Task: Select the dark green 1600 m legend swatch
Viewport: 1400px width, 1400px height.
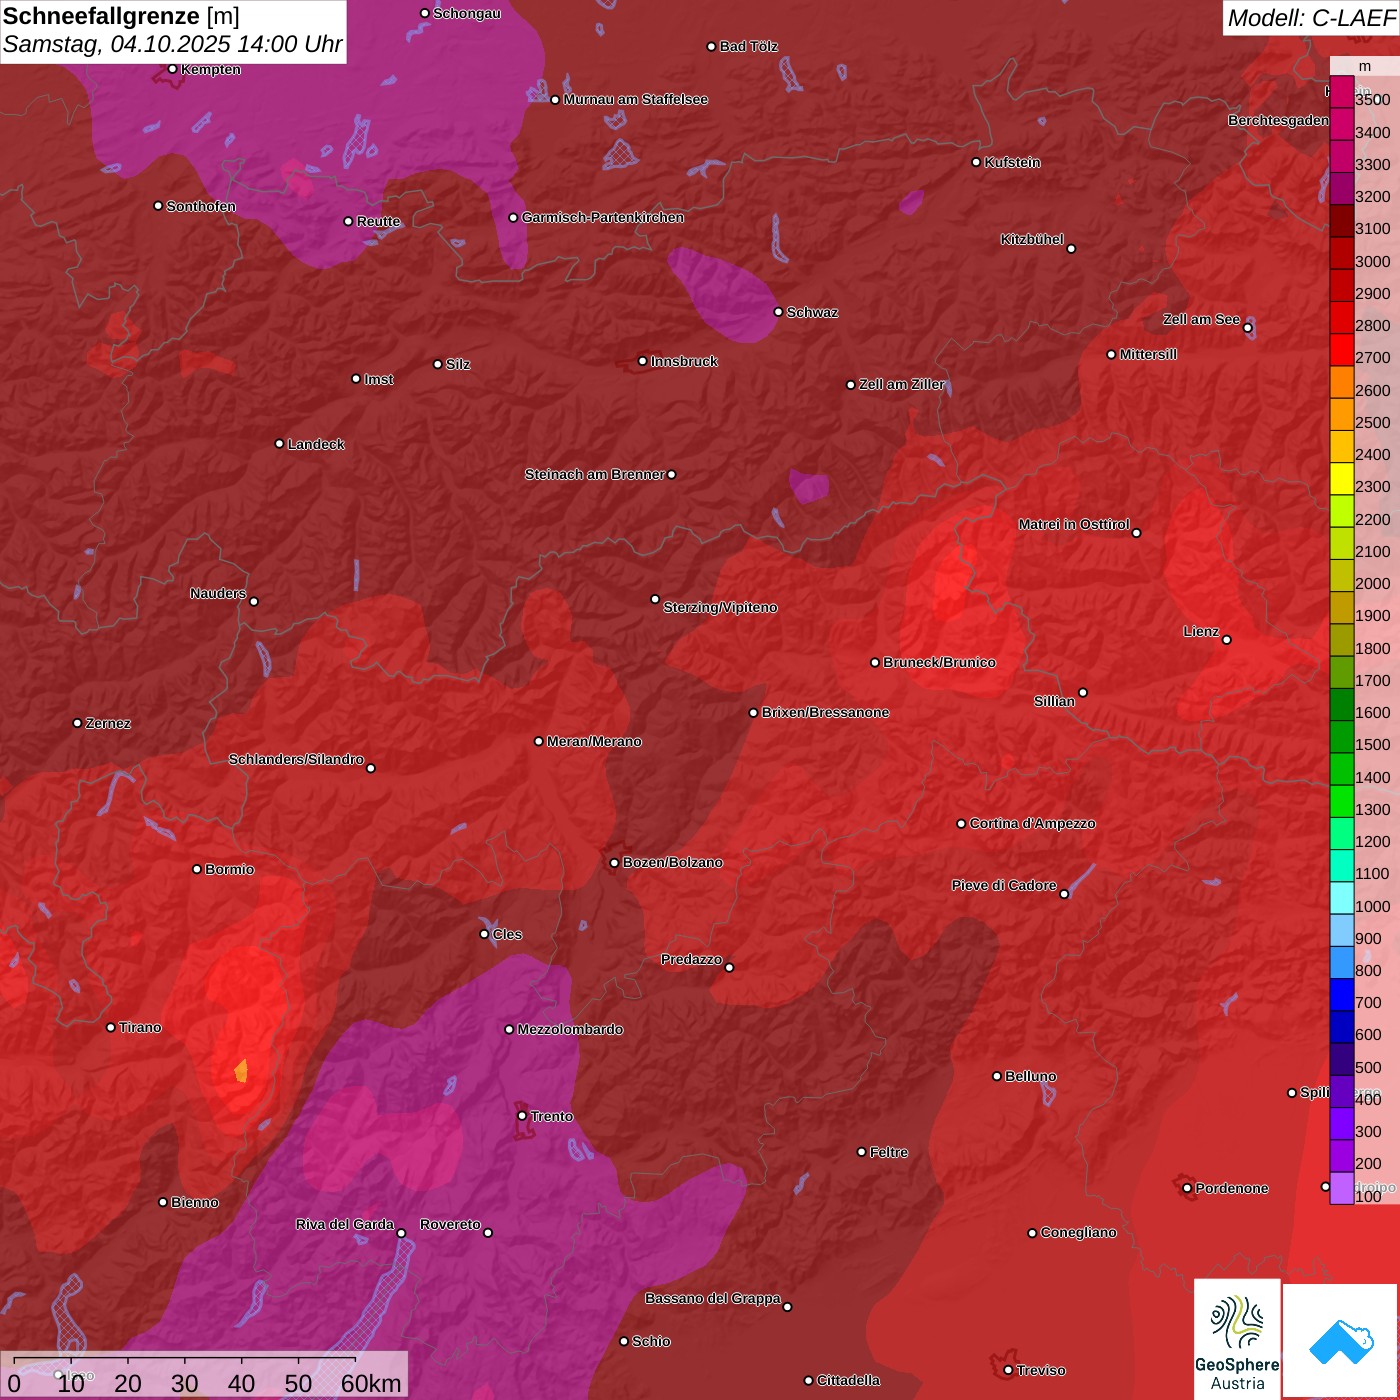Action: pyautogui.click(x=1342, y=705)
